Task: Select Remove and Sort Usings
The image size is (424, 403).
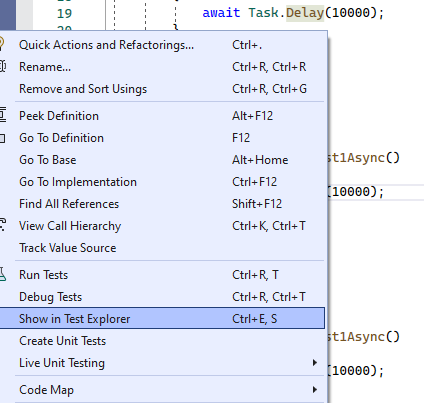Action: (162, 89)
